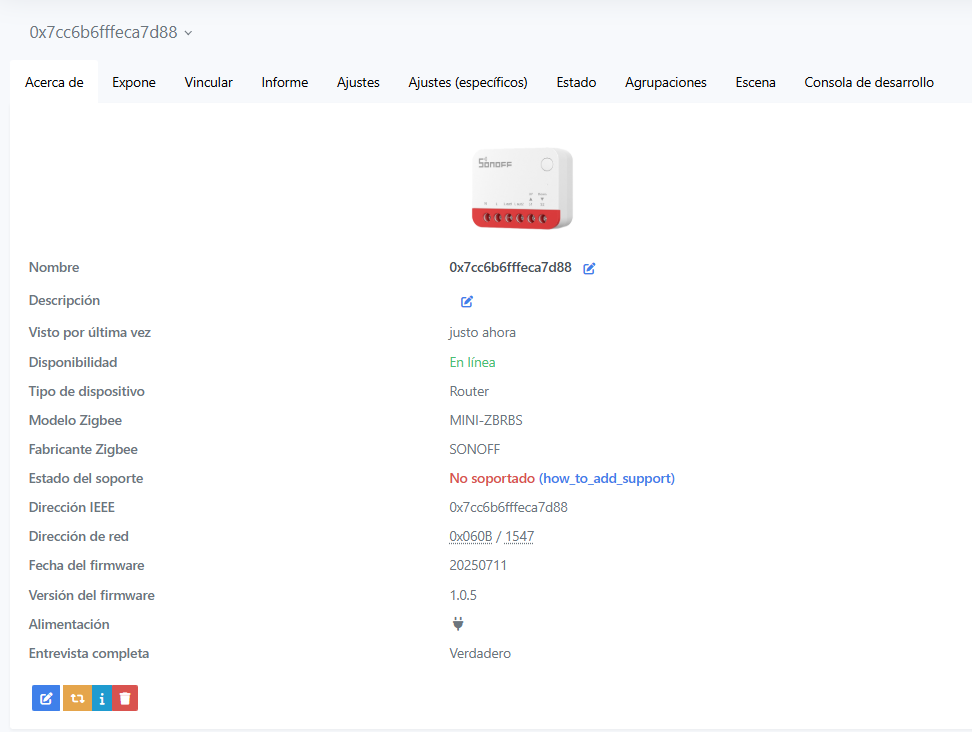Click the SONOFF device image
This screenshot has height=732, width=972.
[x=522, y=188]
